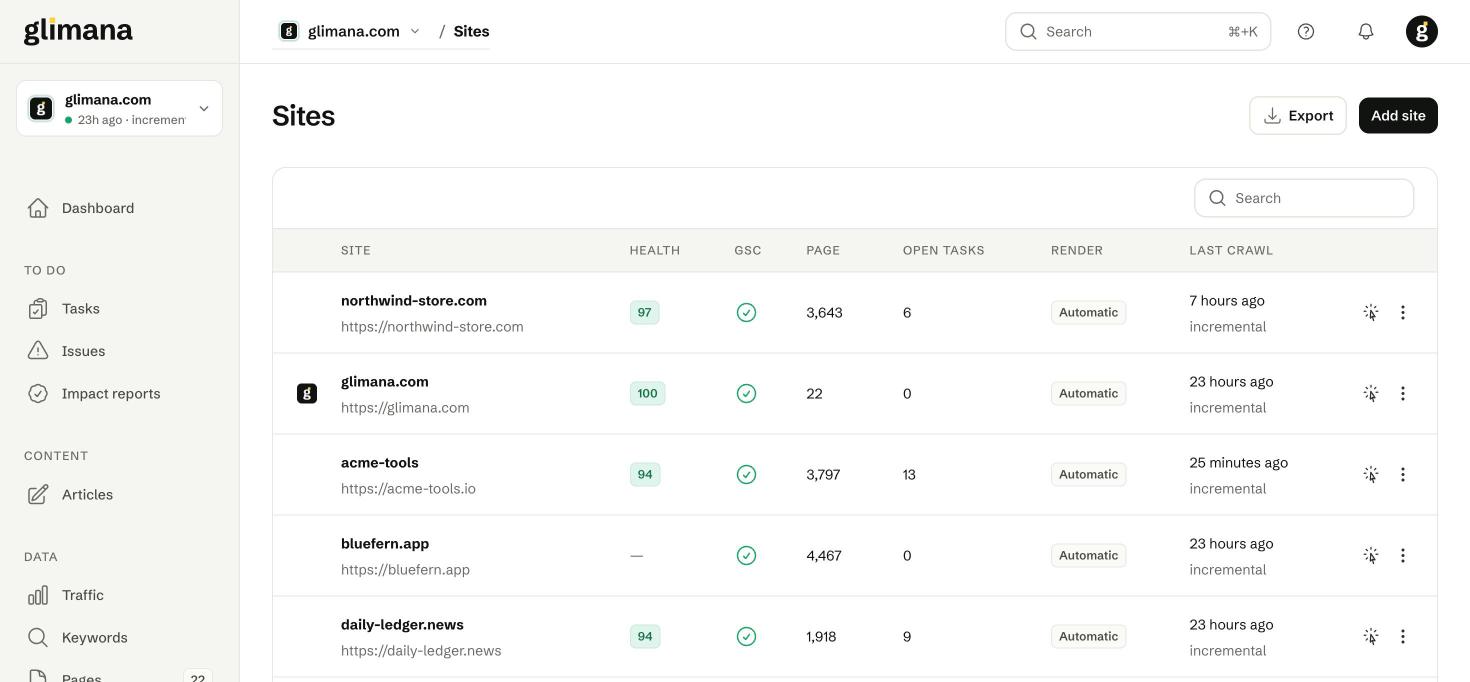Viewport: 1470px width, 682px height.
Task: Open the help question mark icon
Action: (1306, 31)
